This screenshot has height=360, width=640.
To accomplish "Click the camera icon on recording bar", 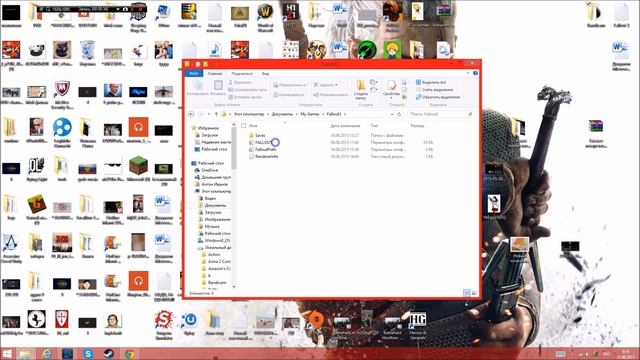I will pyautogui.click(x=126, y=9).
